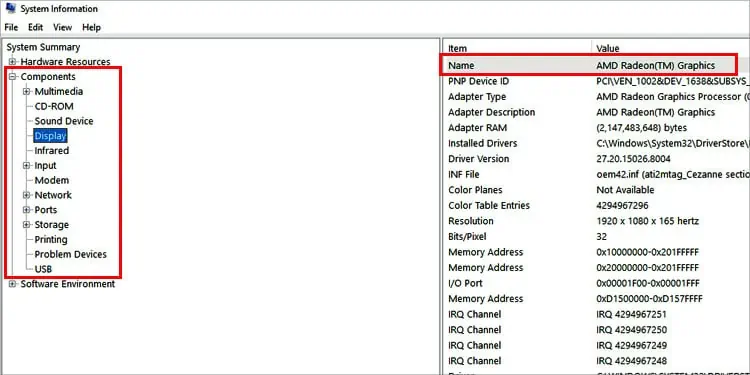Select the Network category label
Viewport: 750px width, 375px height.
coord(53,195)
